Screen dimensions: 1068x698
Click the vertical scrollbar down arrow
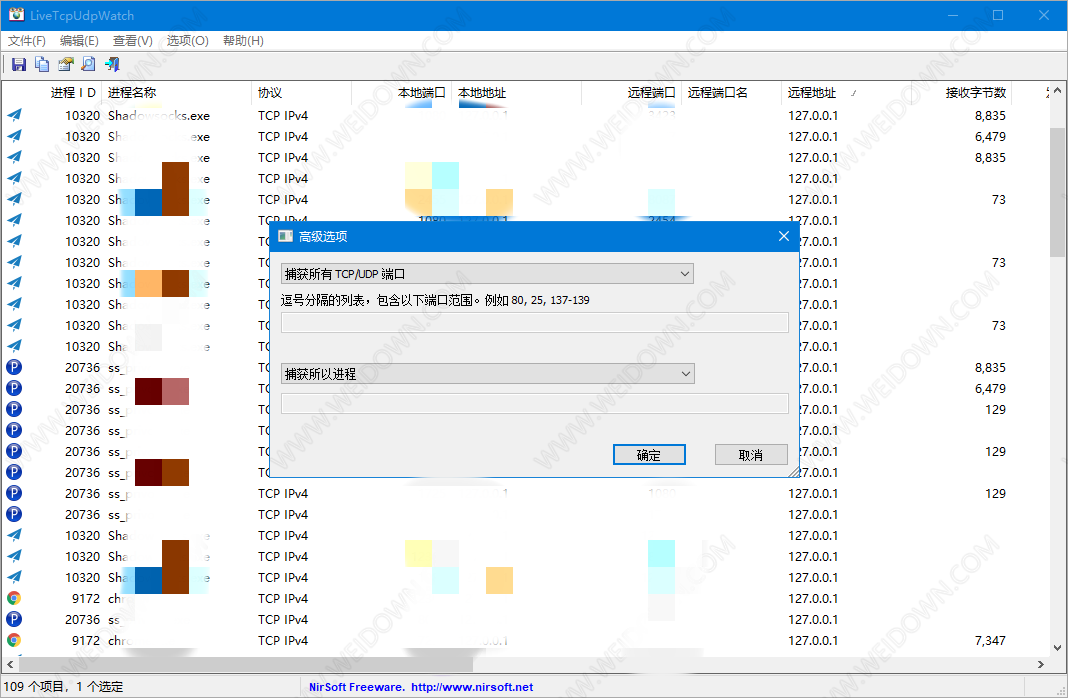[x=1057, y=648]
